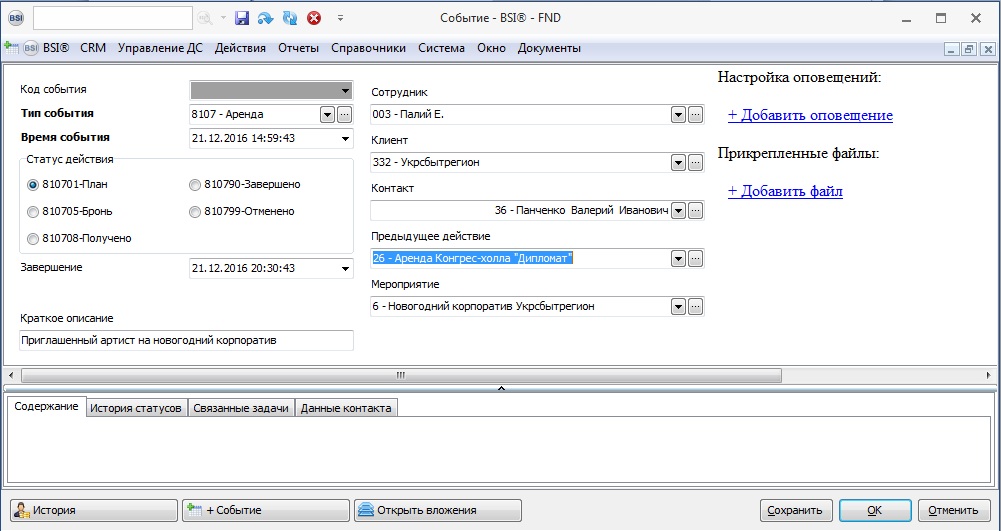Open browse button next to Тип события

pos(345,114)
